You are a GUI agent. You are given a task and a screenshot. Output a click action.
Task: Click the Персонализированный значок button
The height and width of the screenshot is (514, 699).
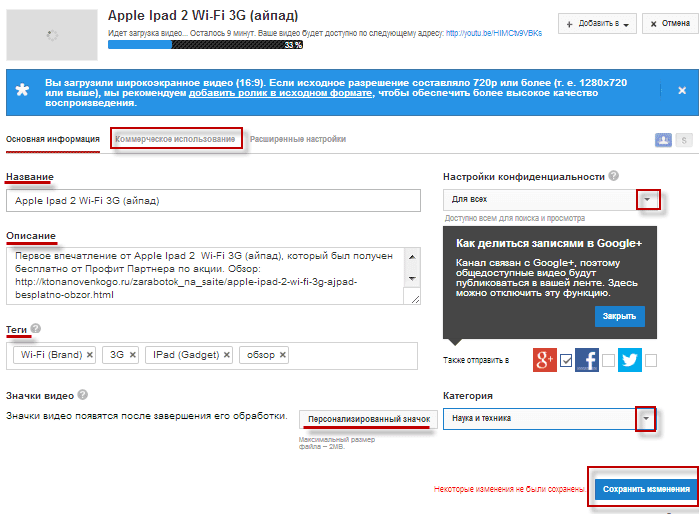(x=369, y=419)
